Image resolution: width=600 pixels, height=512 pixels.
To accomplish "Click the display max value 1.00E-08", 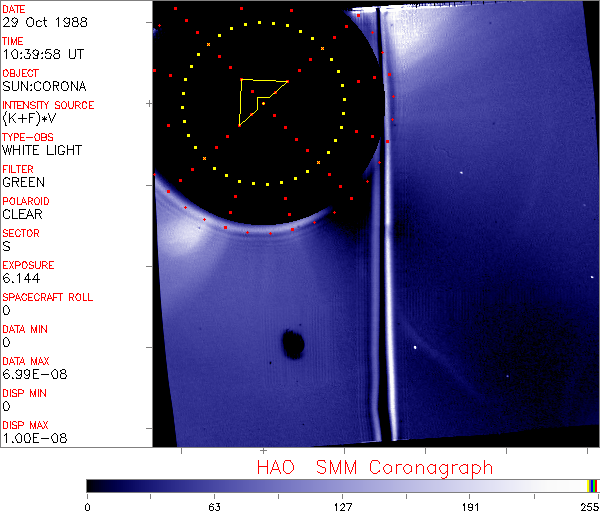I will (x=28, y=438).
